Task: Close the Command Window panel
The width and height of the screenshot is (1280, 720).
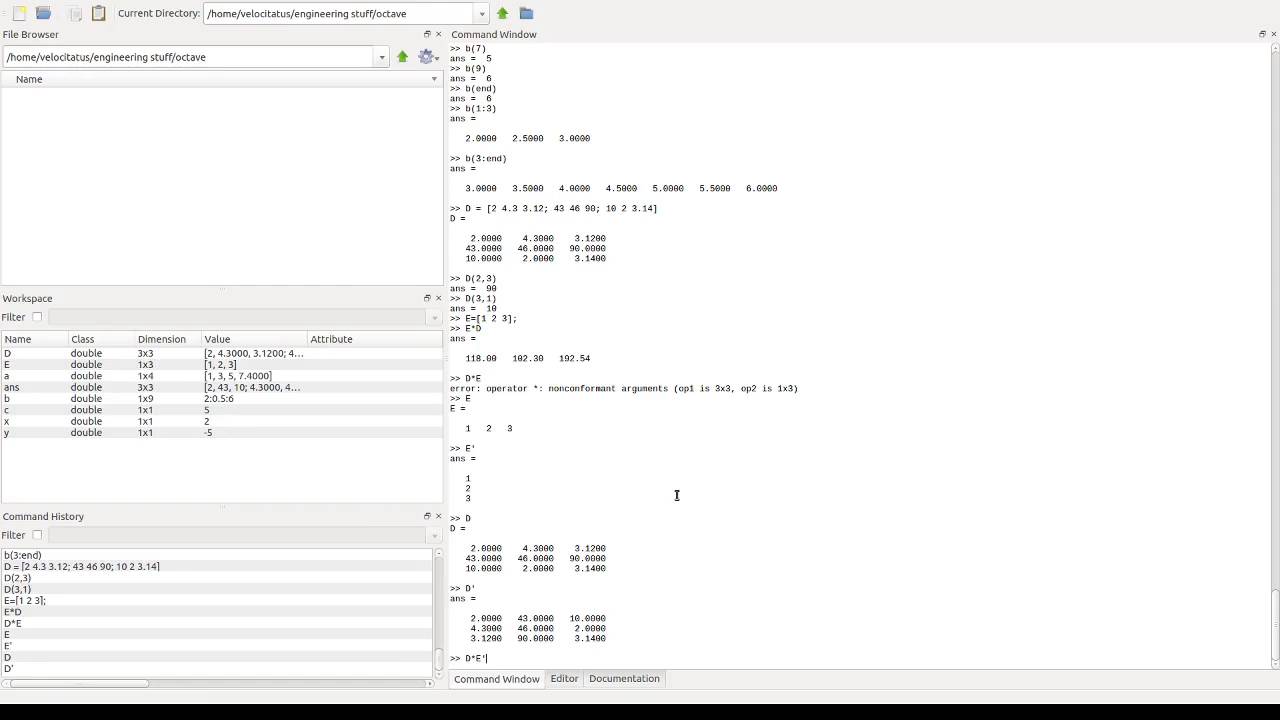Action: click(x=1273, y=34)
